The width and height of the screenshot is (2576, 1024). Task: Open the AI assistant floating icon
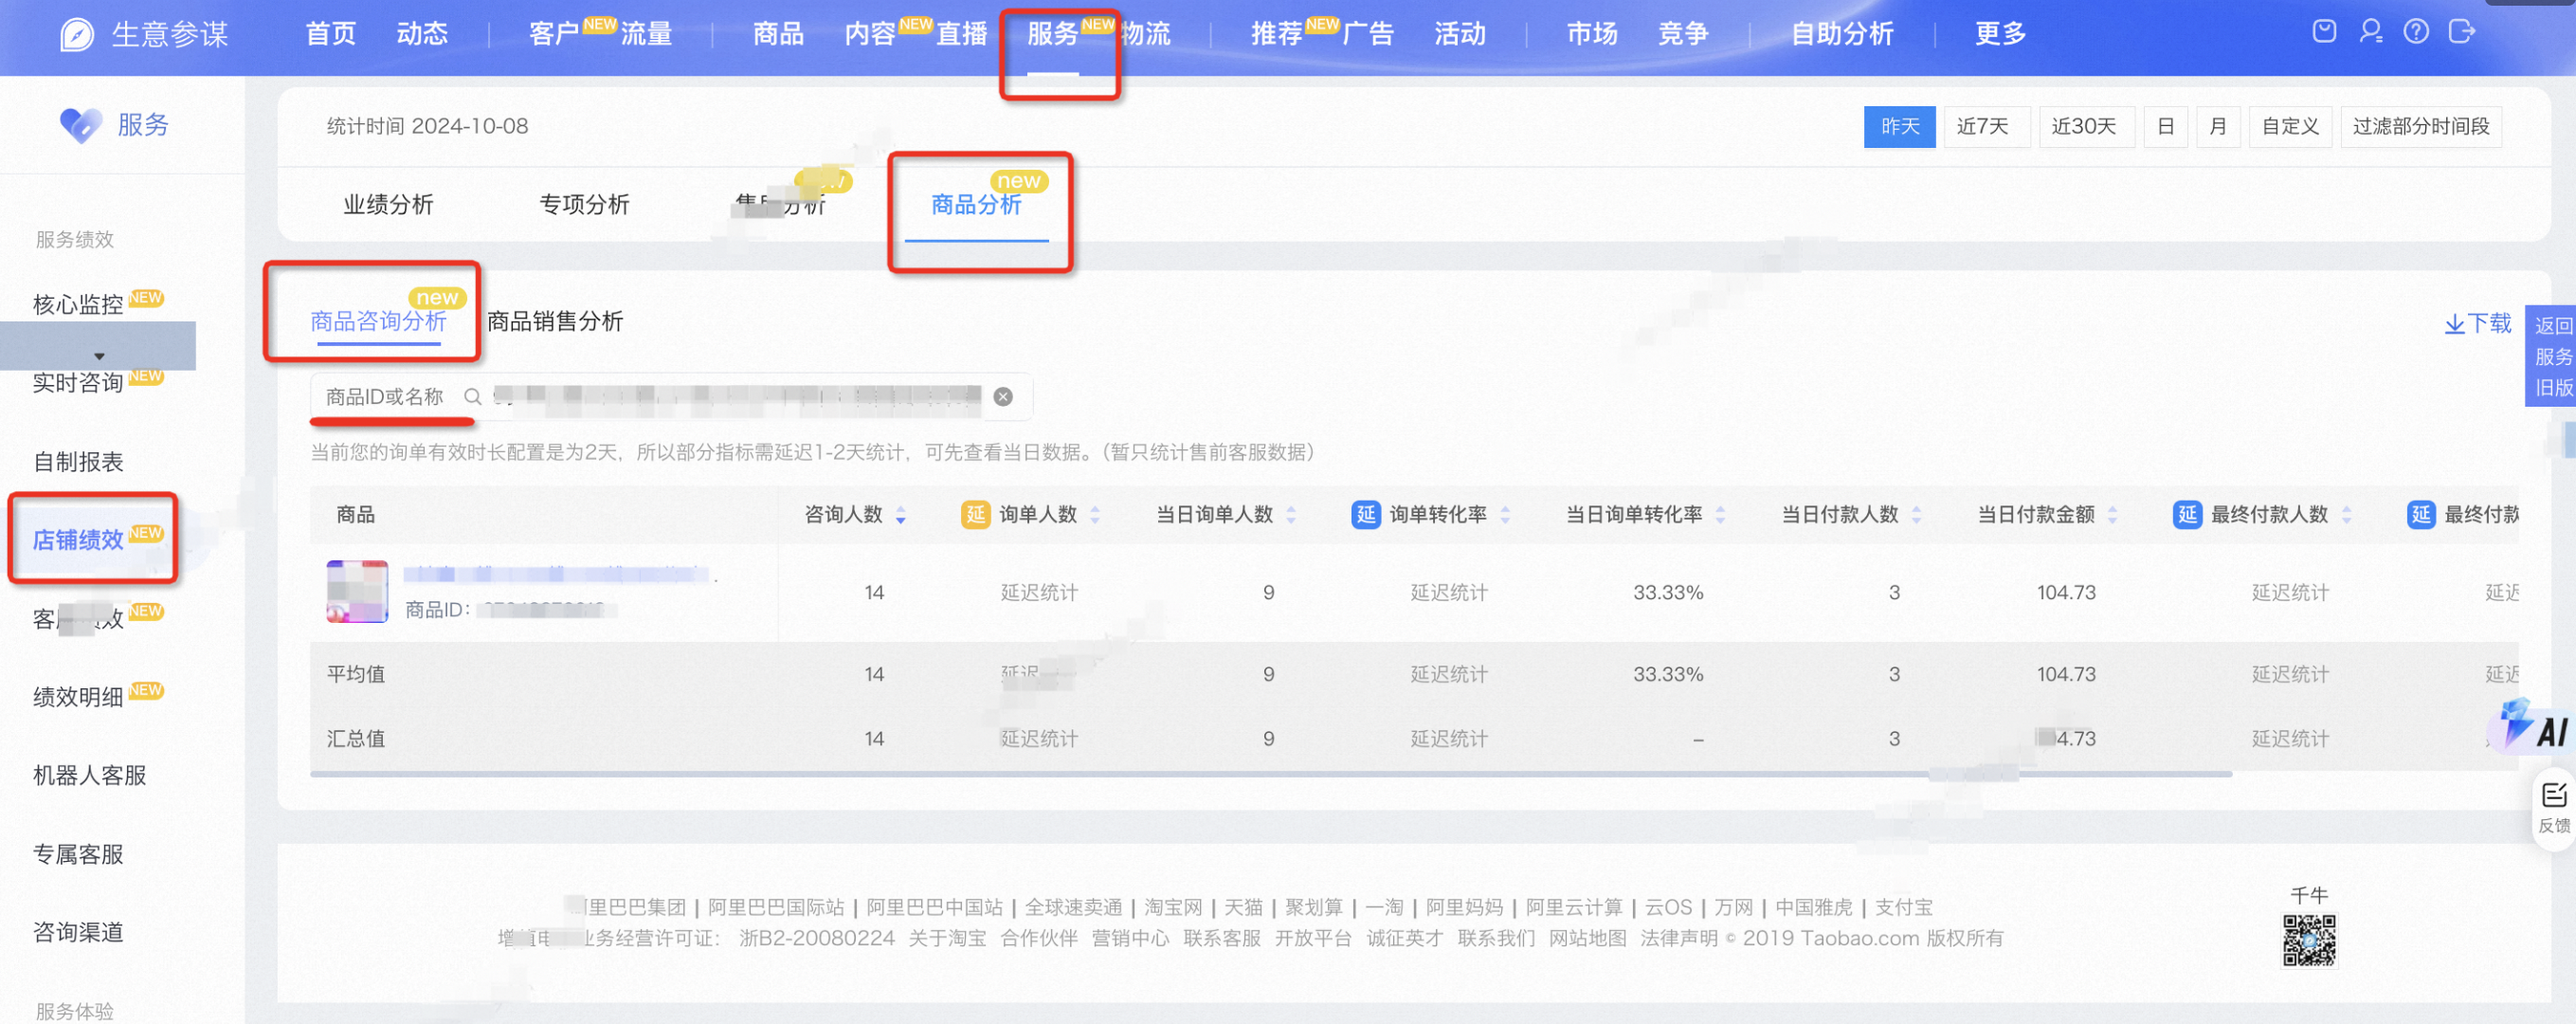[2535, 727]
